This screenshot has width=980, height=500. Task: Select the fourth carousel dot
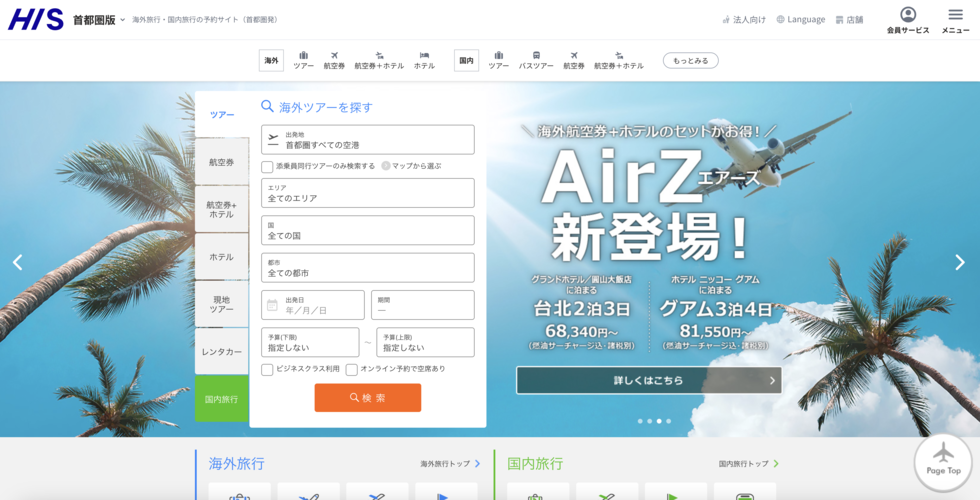pos(668,421)
